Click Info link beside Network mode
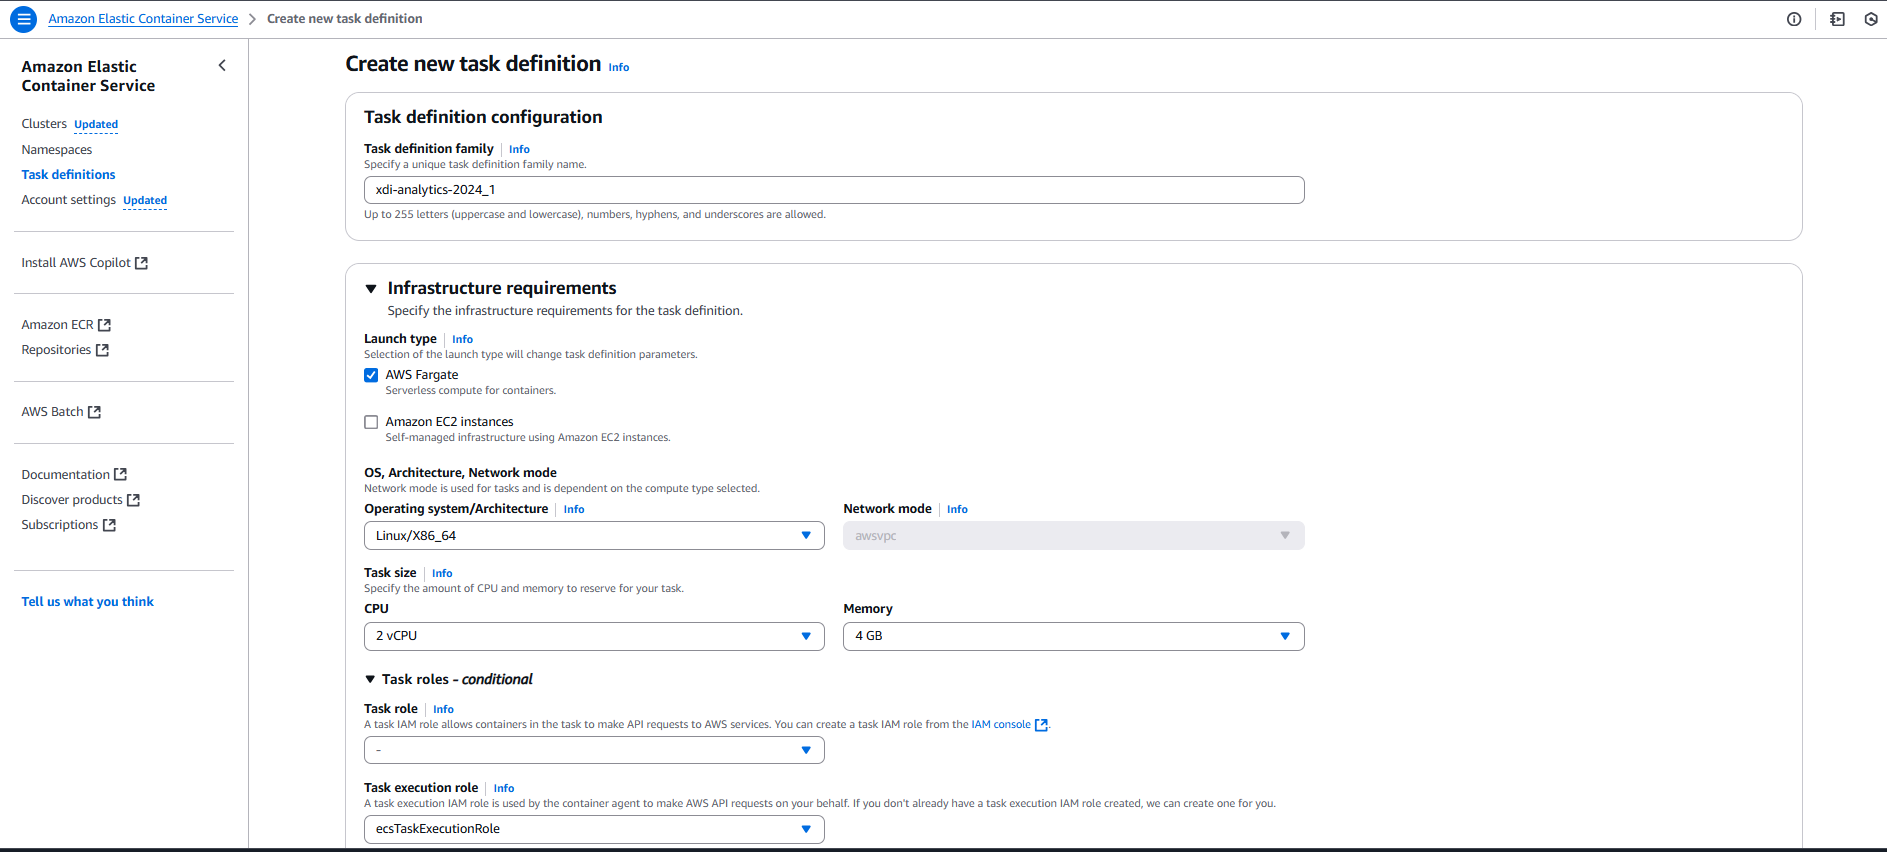 pyautogui.click(x=957, y=510)
